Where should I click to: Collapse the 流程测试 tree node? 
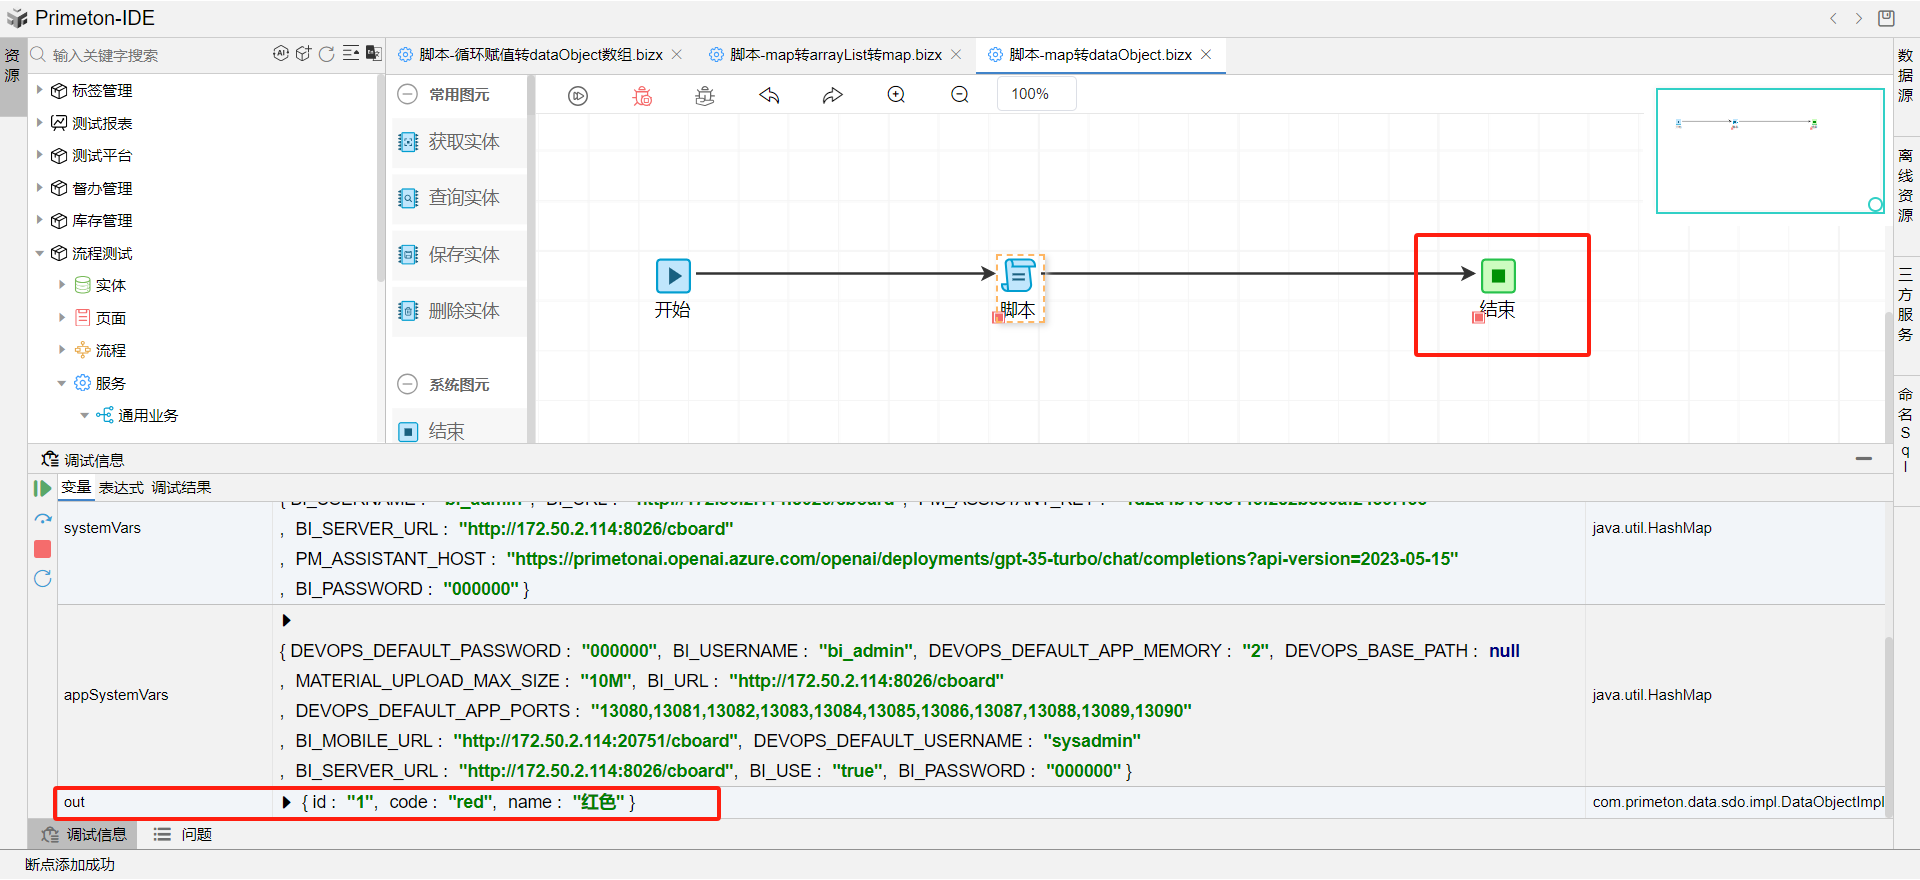coord(40,253)
